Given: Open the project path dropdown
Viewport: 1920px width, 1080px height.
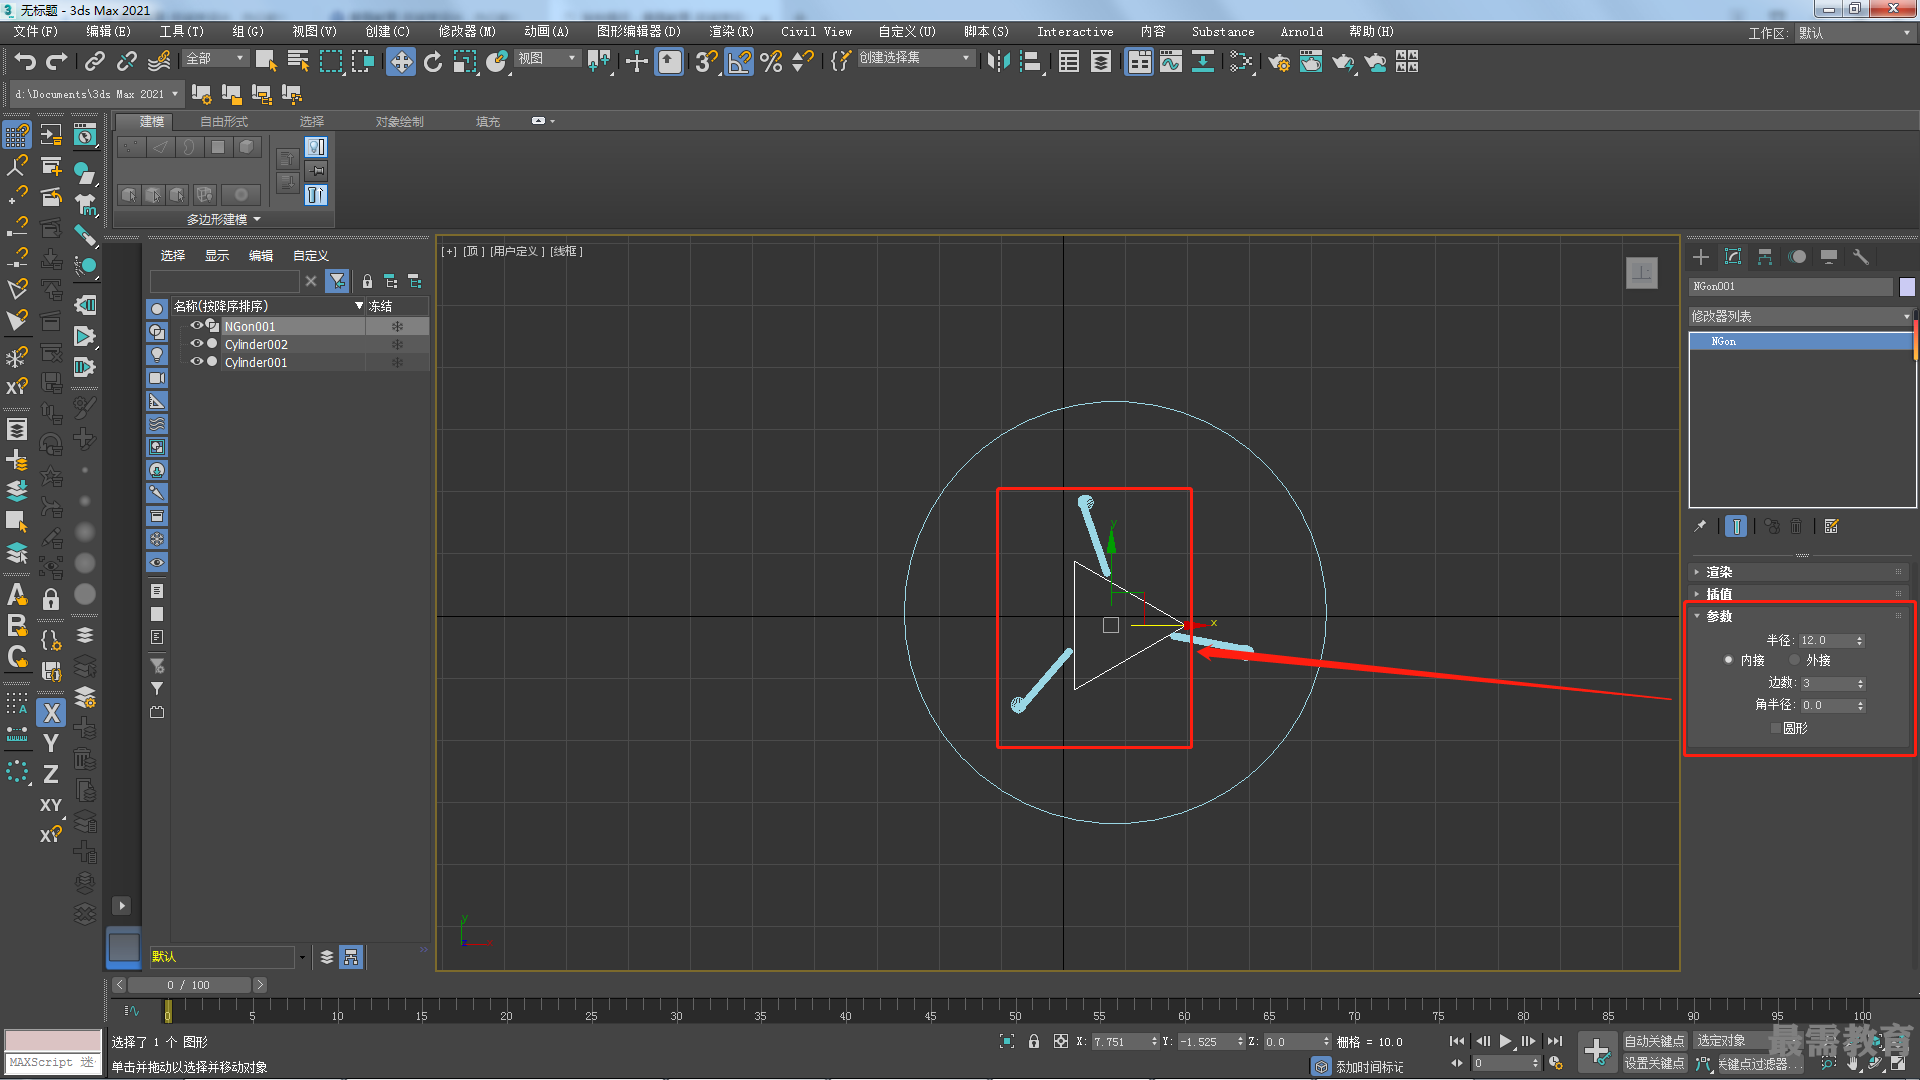Looking at the screenshot, I should 97,94.
